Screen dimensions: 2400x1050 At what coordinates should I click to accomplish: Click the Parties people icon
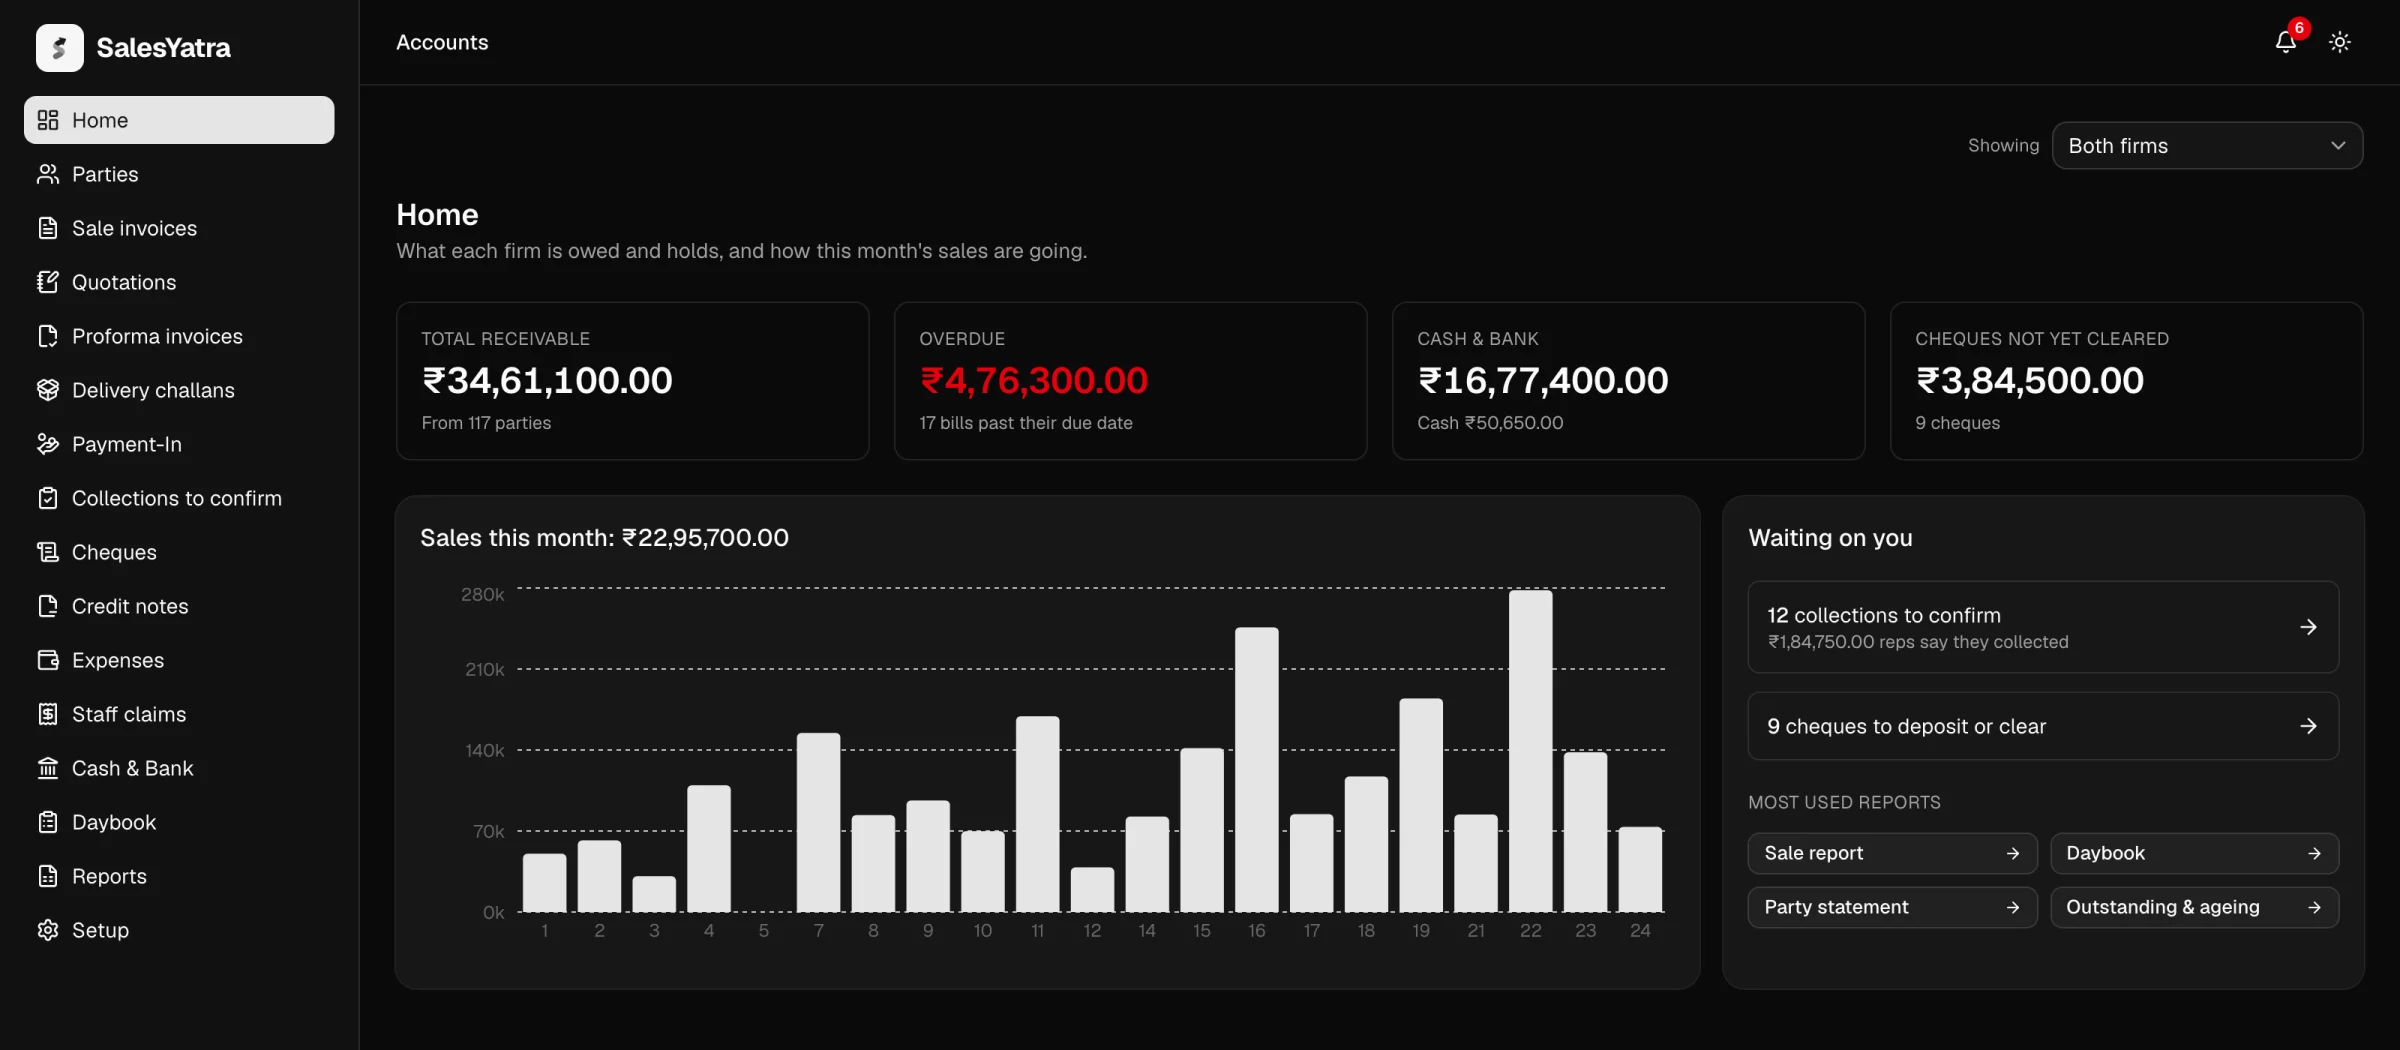48,174
